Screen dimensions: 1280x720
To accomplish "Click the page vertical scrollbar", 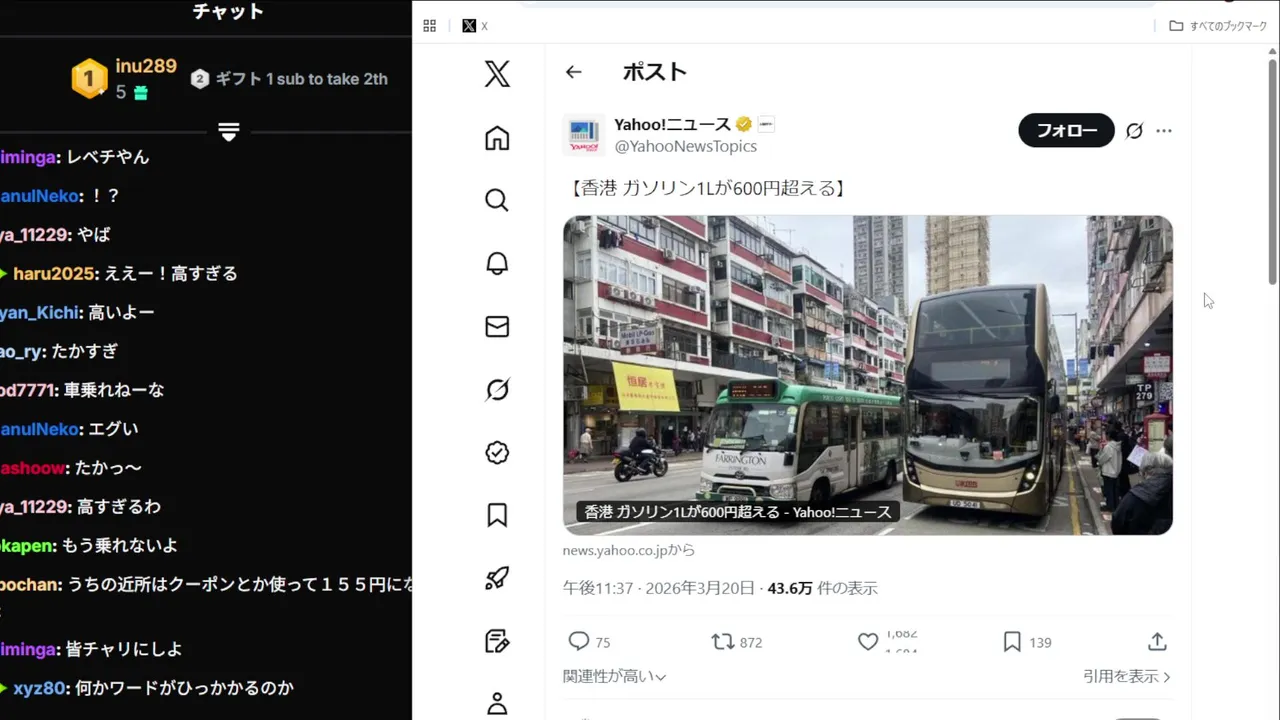I will point(1272,170).
